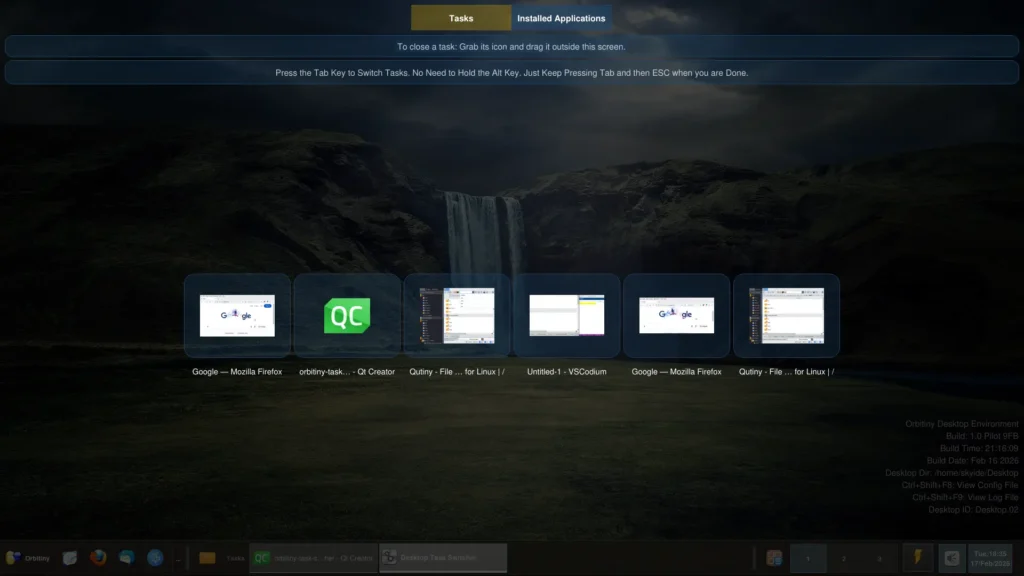Viewport: 1024px width, 576px height.
Task: Click the blue globe launcher in taskbar
Action: click(155, 558)
